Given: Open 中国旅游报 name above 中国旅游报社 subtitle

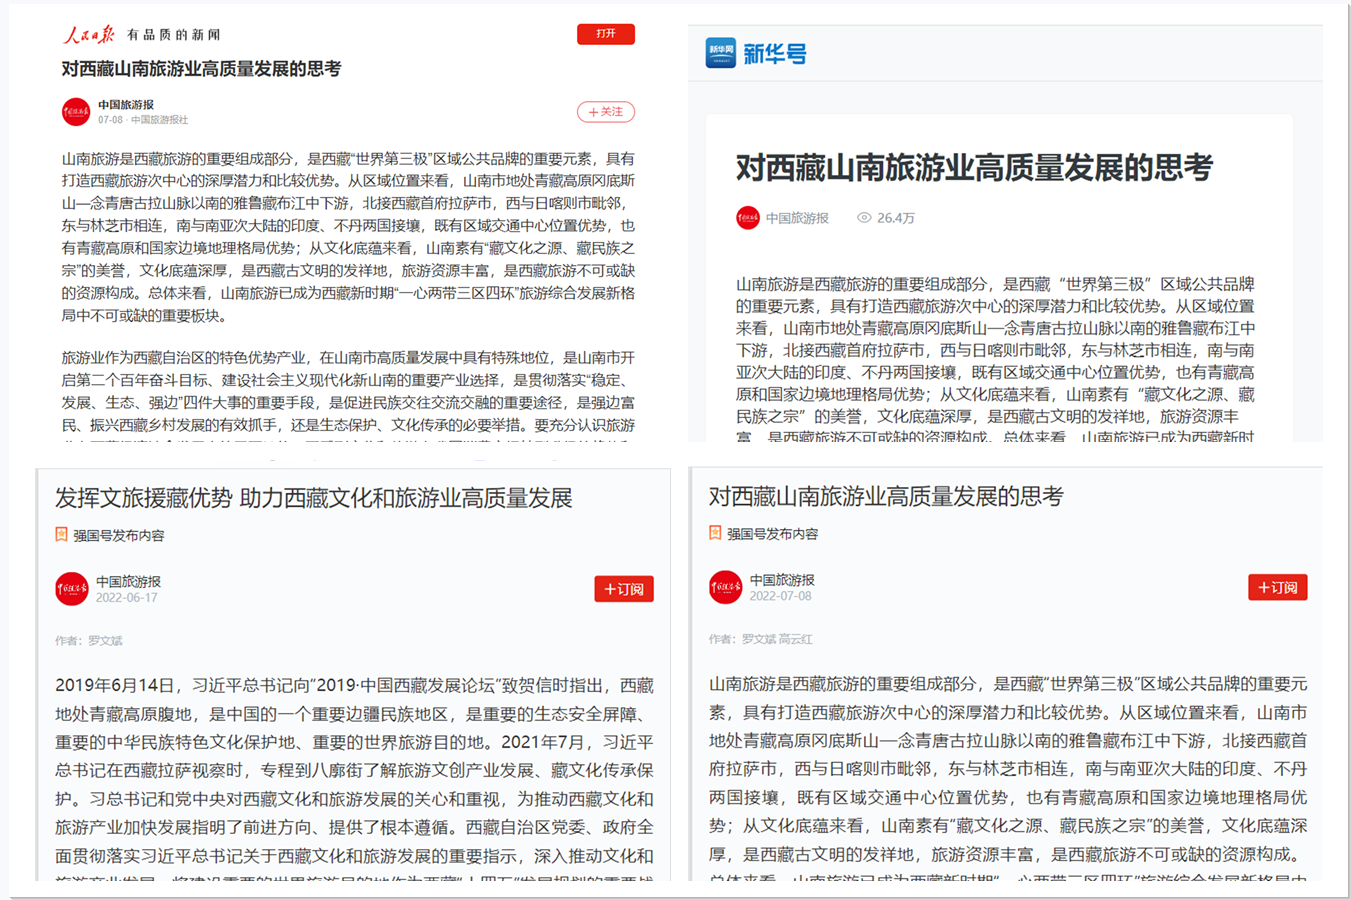Looking at the screenshot, I should tap(126, 105).
